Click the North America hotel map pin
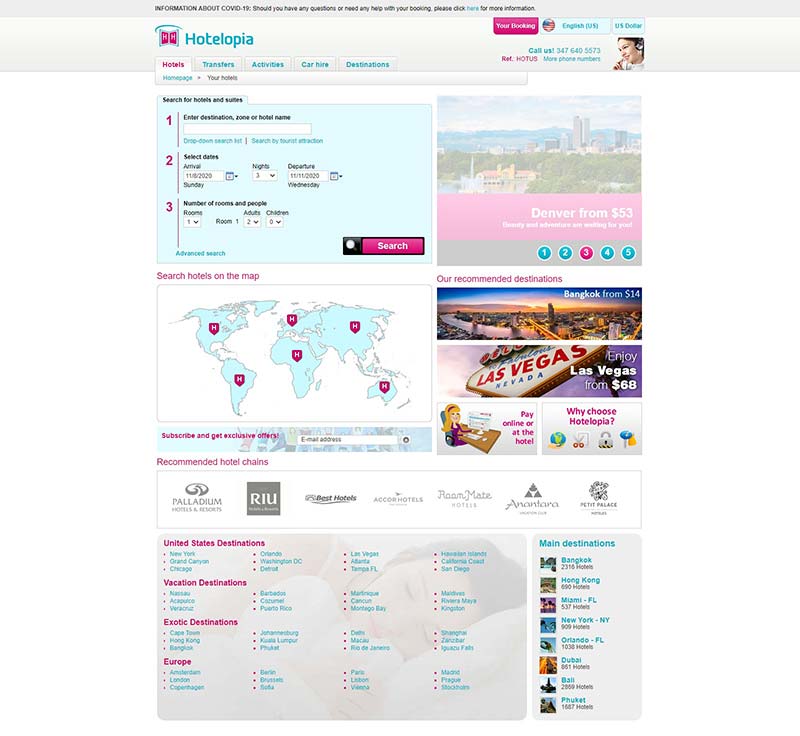The width and height of the screenshot is (800, 736). [214, 328]
